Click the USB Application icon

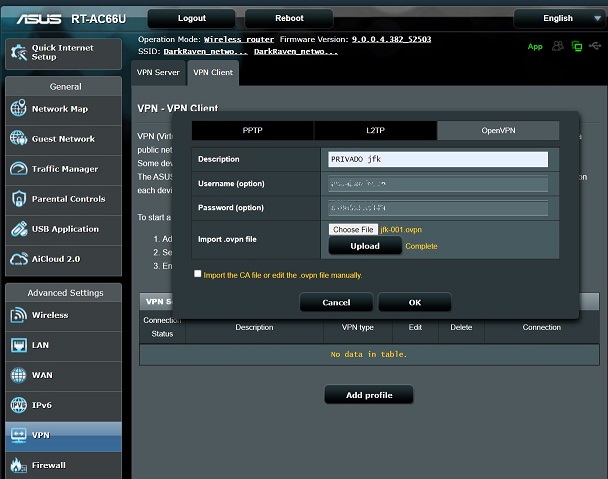tap(18, 229)
